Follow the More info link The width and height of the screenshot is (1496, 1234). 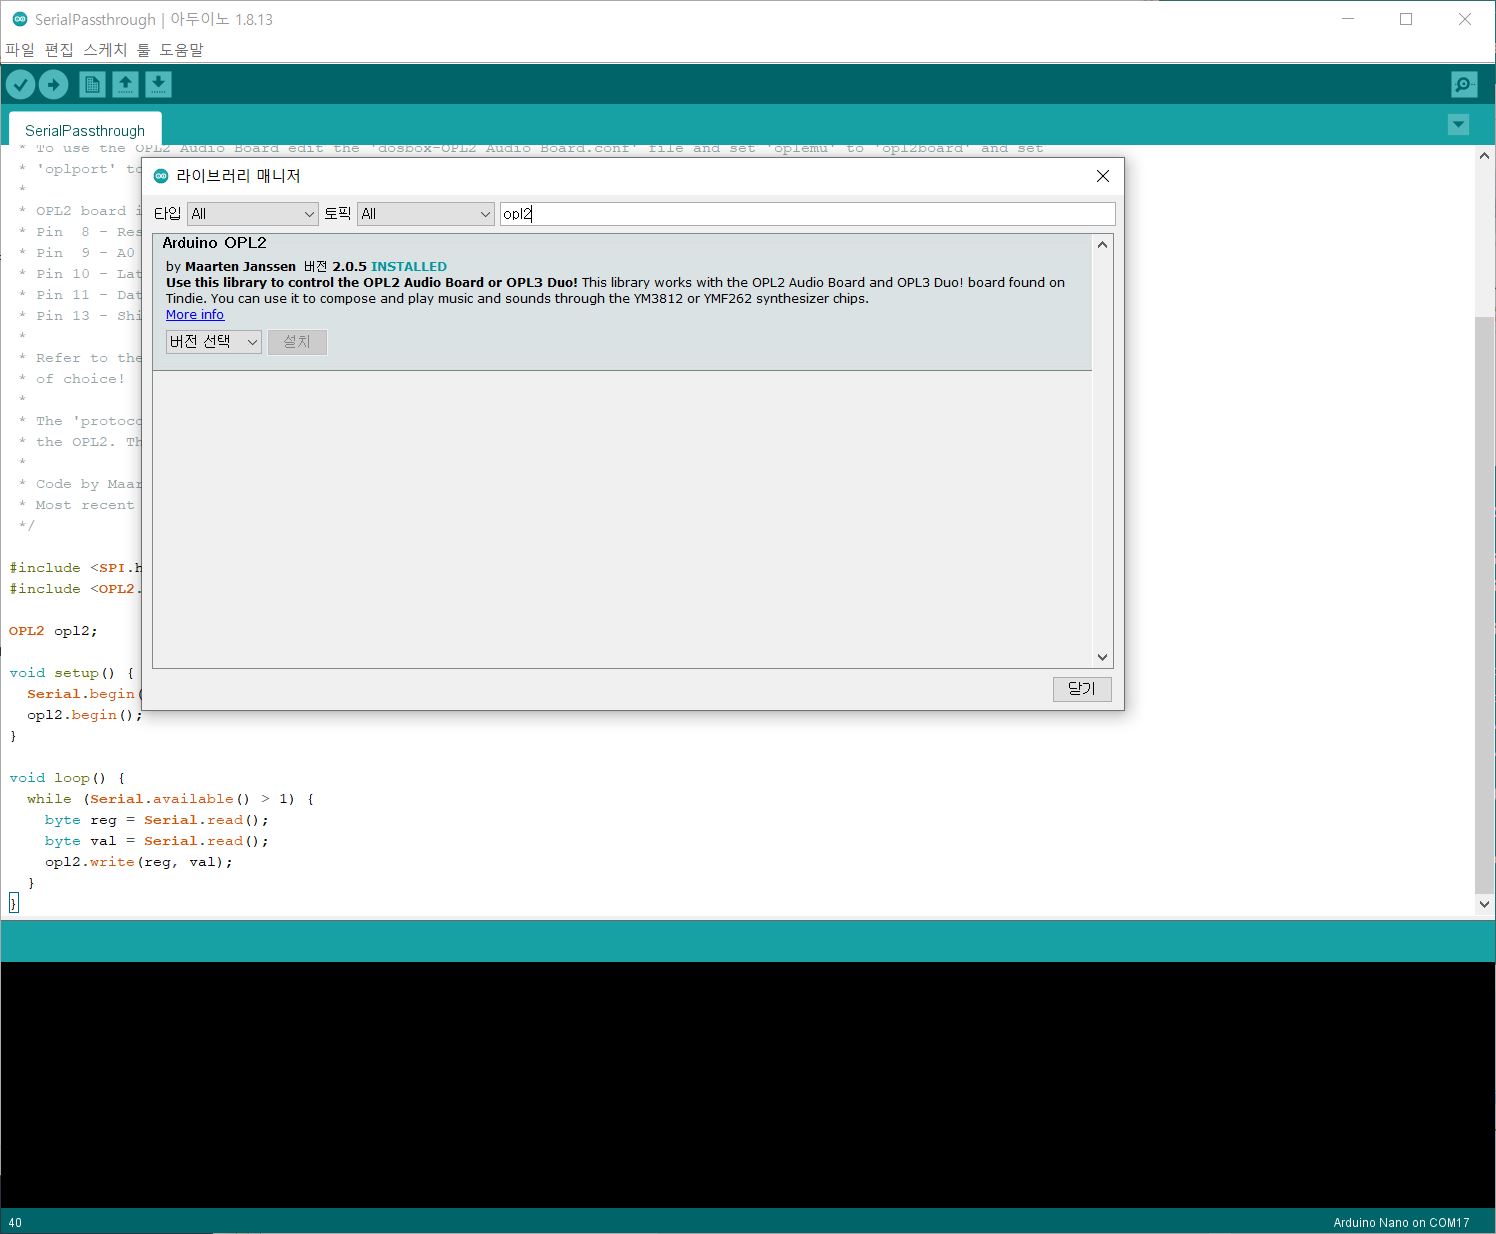tap(195, 314)
